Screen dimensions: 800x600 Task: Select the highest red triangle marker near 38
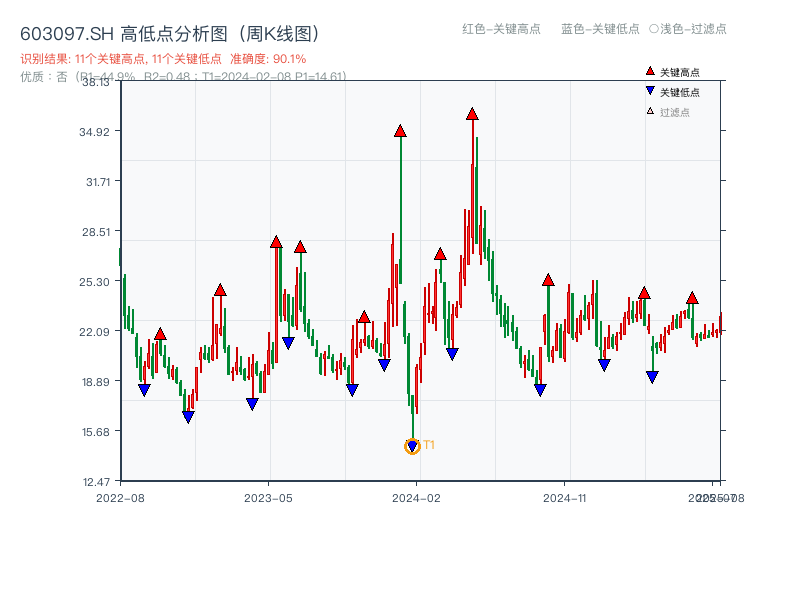[x=473, y=114]
